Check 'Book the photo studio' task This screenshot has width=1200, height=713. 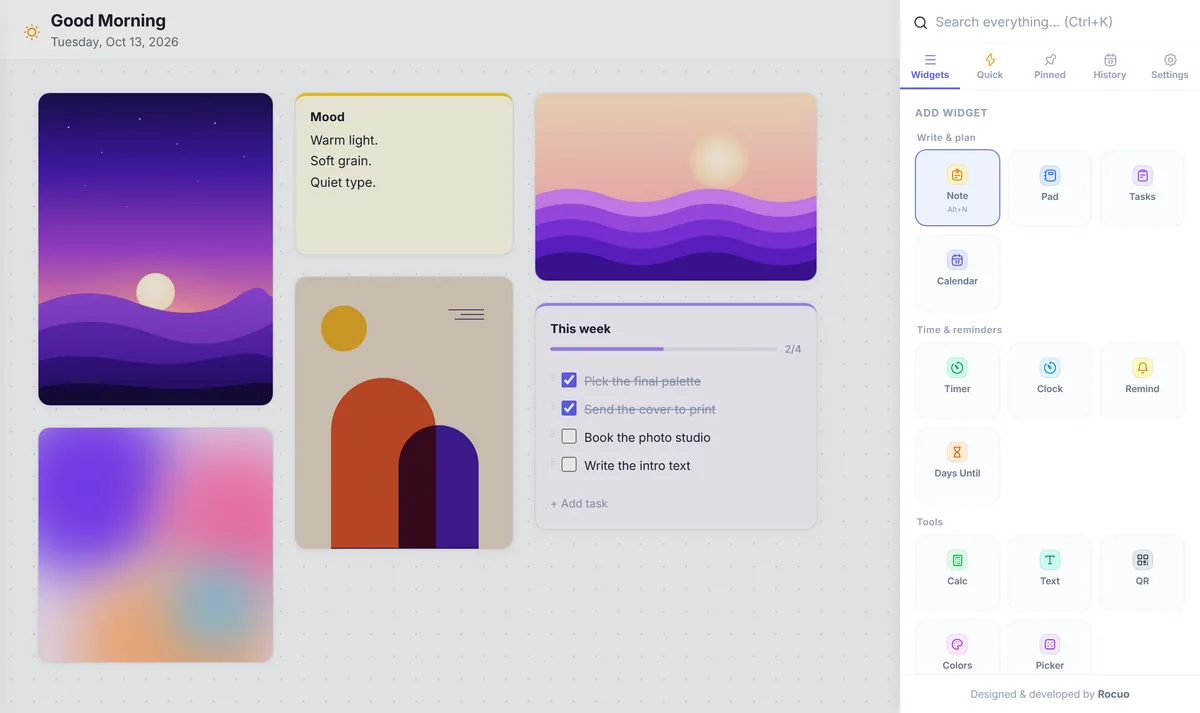coord(569,436)
